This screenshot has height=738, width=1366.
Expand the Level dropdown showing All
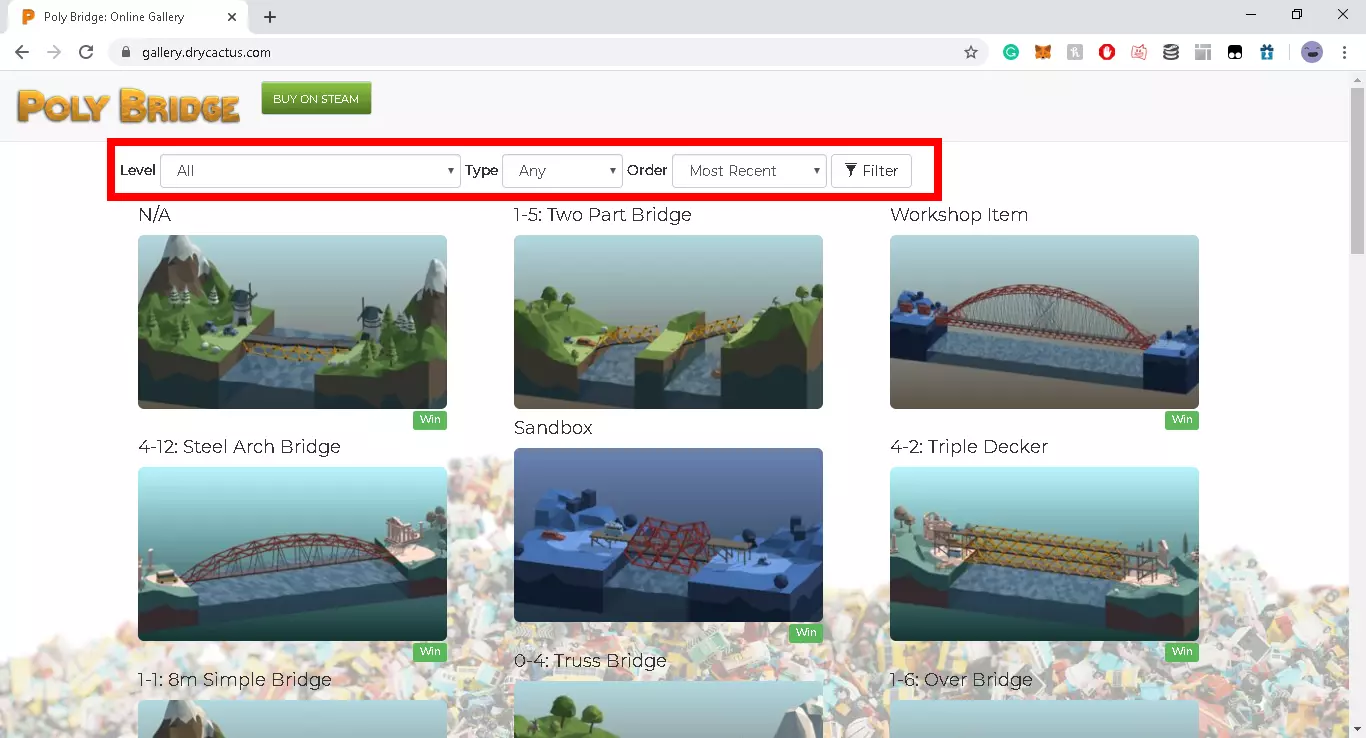pos(310,171)
